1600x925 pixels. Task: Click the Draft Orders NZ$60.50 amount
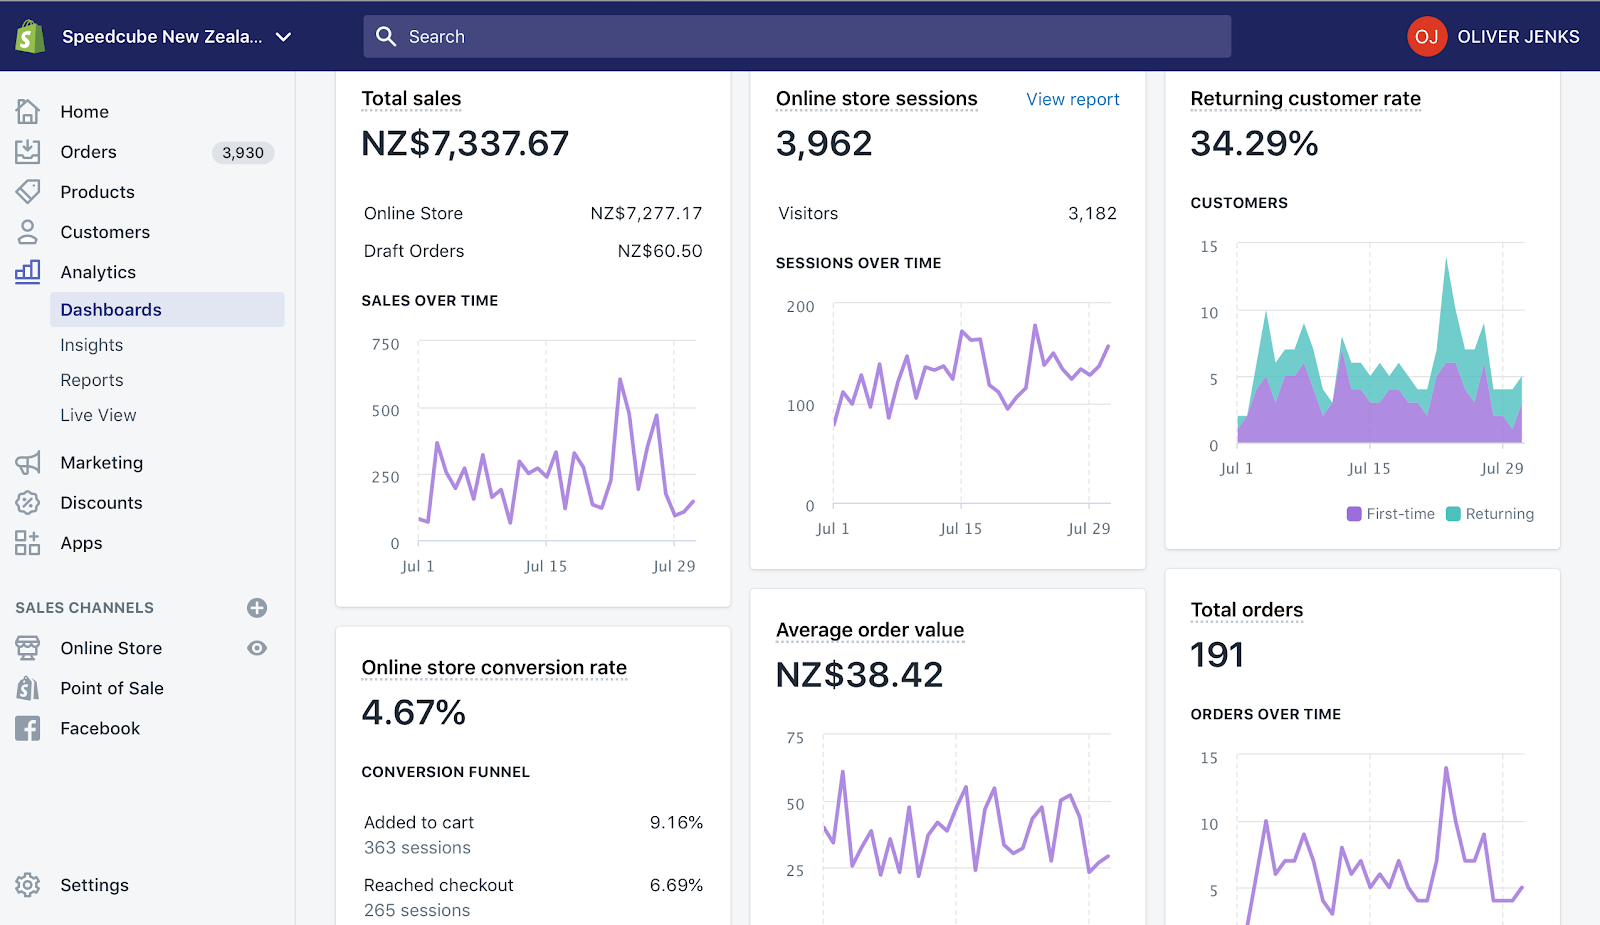click(x=660, y=251)
